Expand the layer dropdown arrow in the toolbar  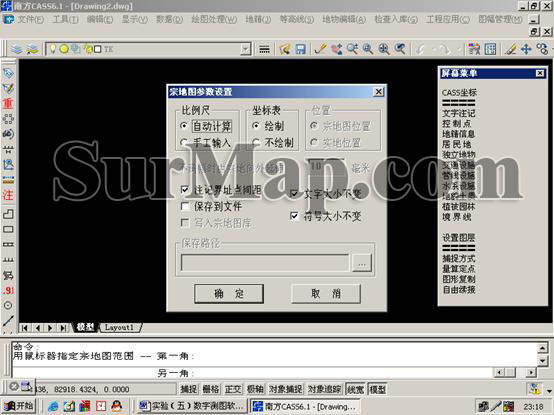(246, 49)
